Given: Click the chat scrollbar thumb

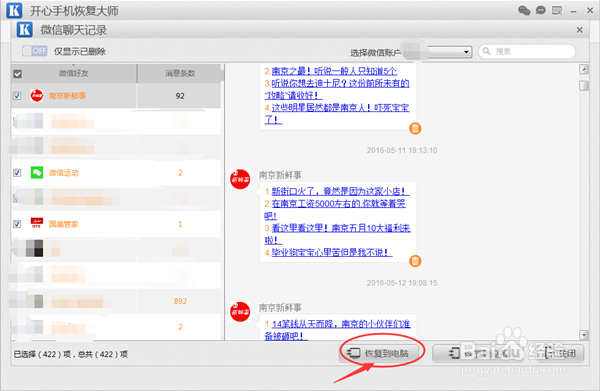Looking at the screenshot, I should [x=584, y=86].
